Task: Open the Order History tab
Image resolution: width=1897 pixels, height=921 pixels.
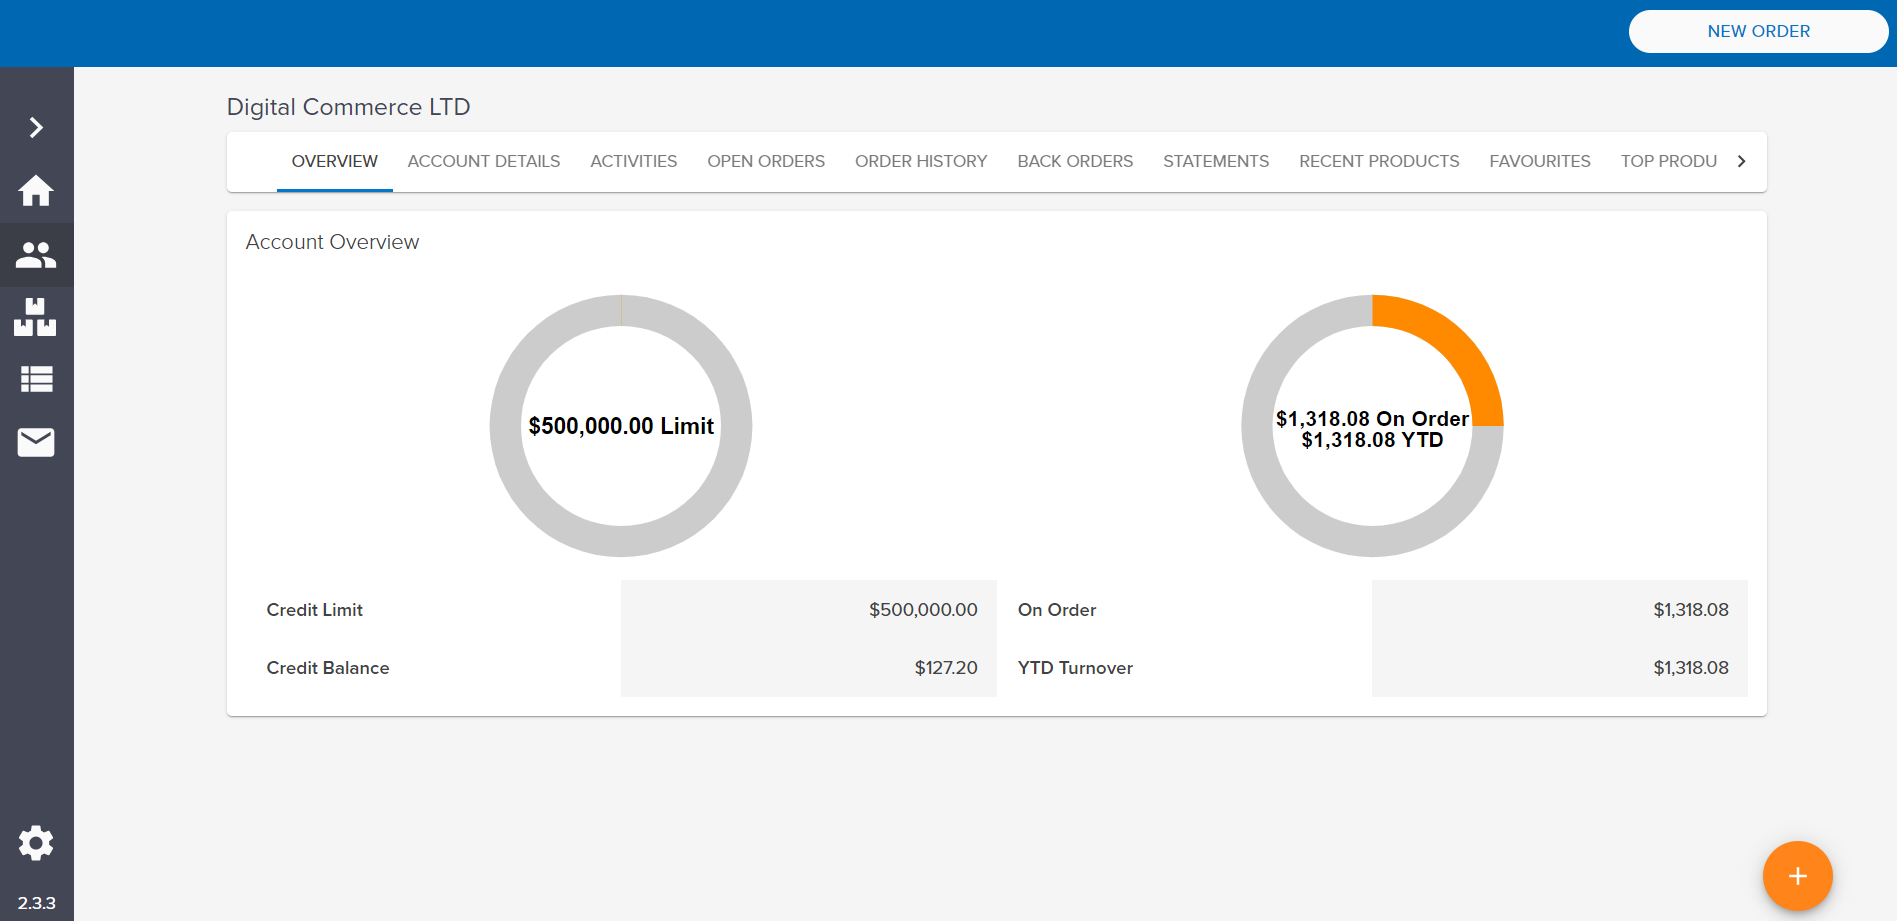Action: point(920,161)
